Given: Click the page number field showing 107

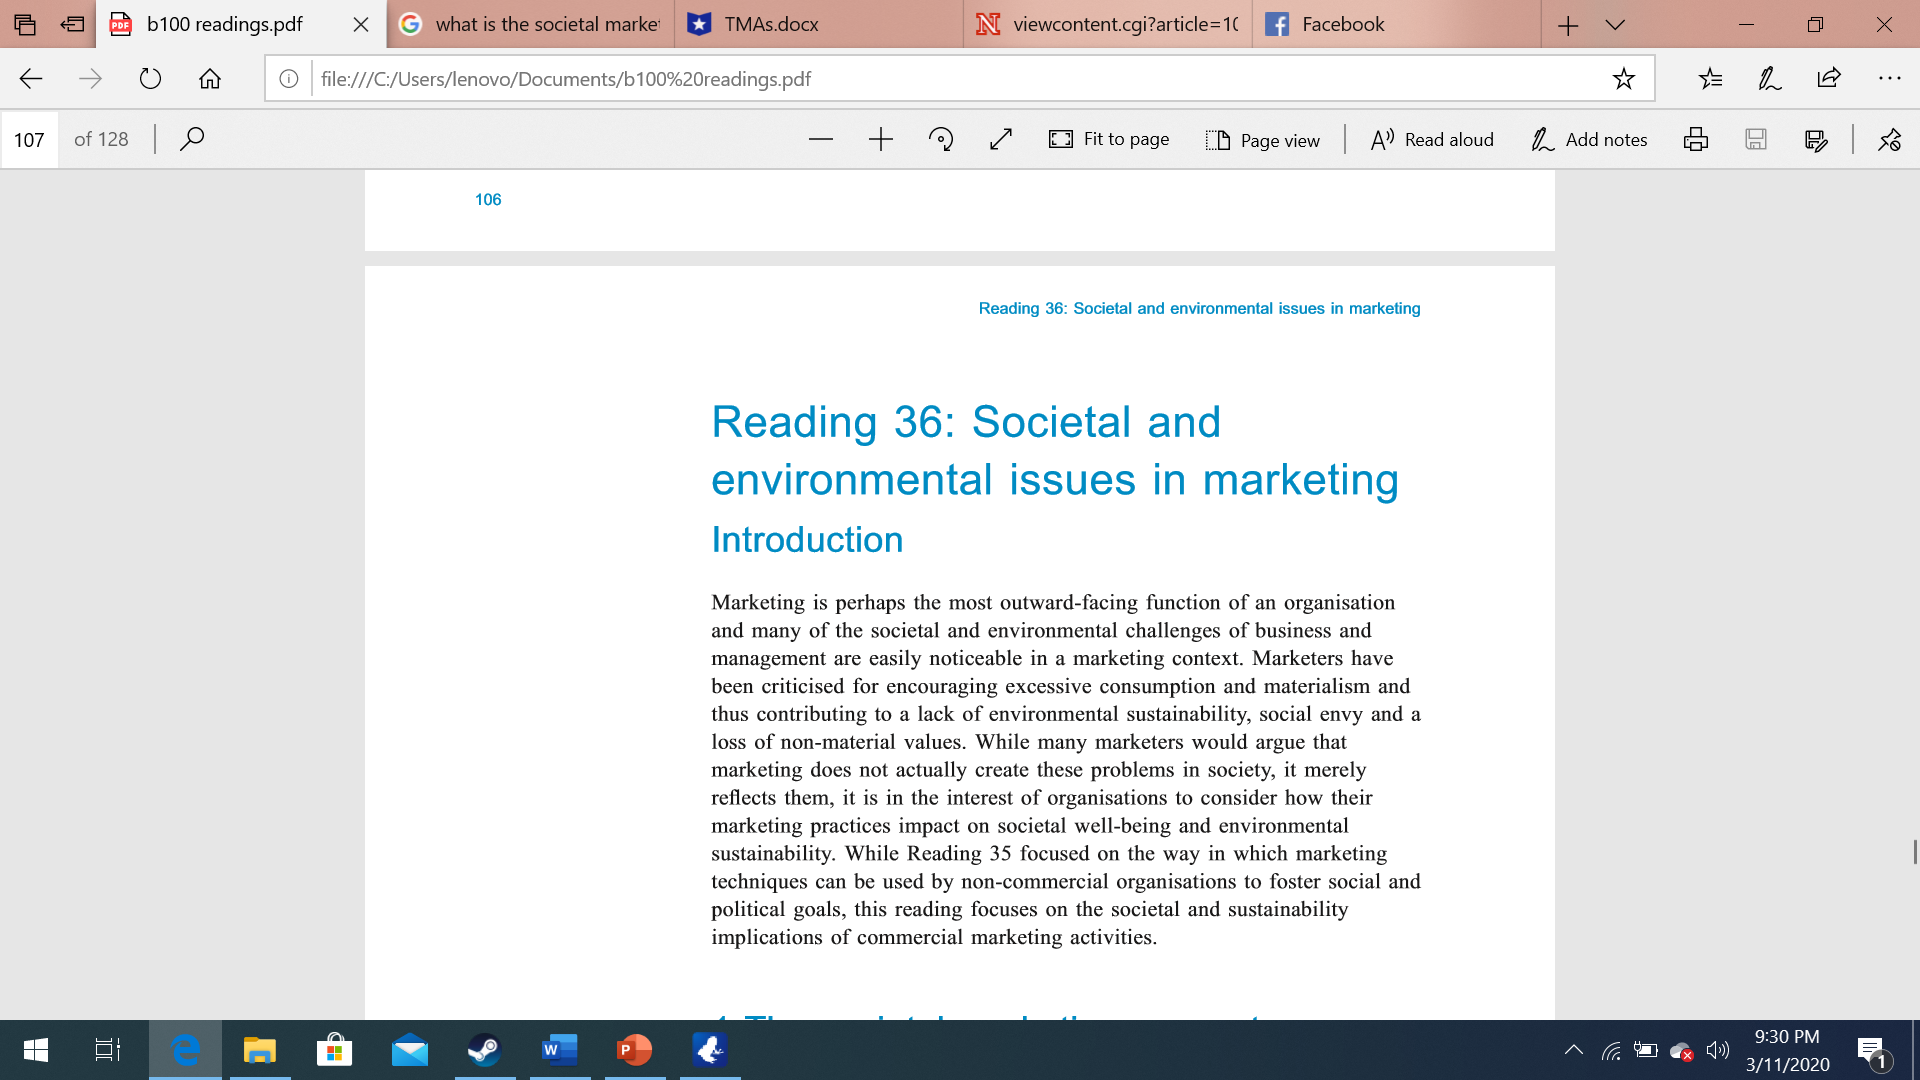Looking at the screenshot, I should coord(29,139).
